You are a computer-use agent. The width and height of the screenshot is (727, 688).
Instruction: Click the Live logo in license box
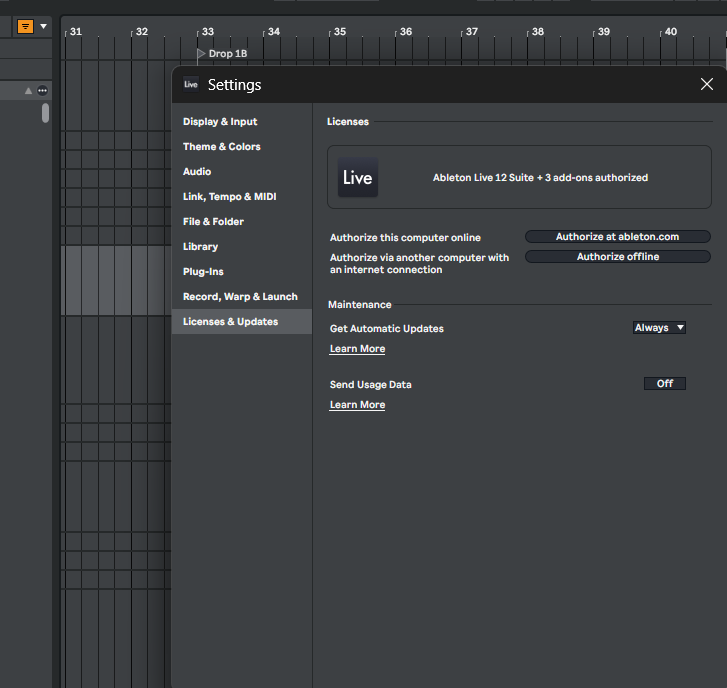[357, 177]
